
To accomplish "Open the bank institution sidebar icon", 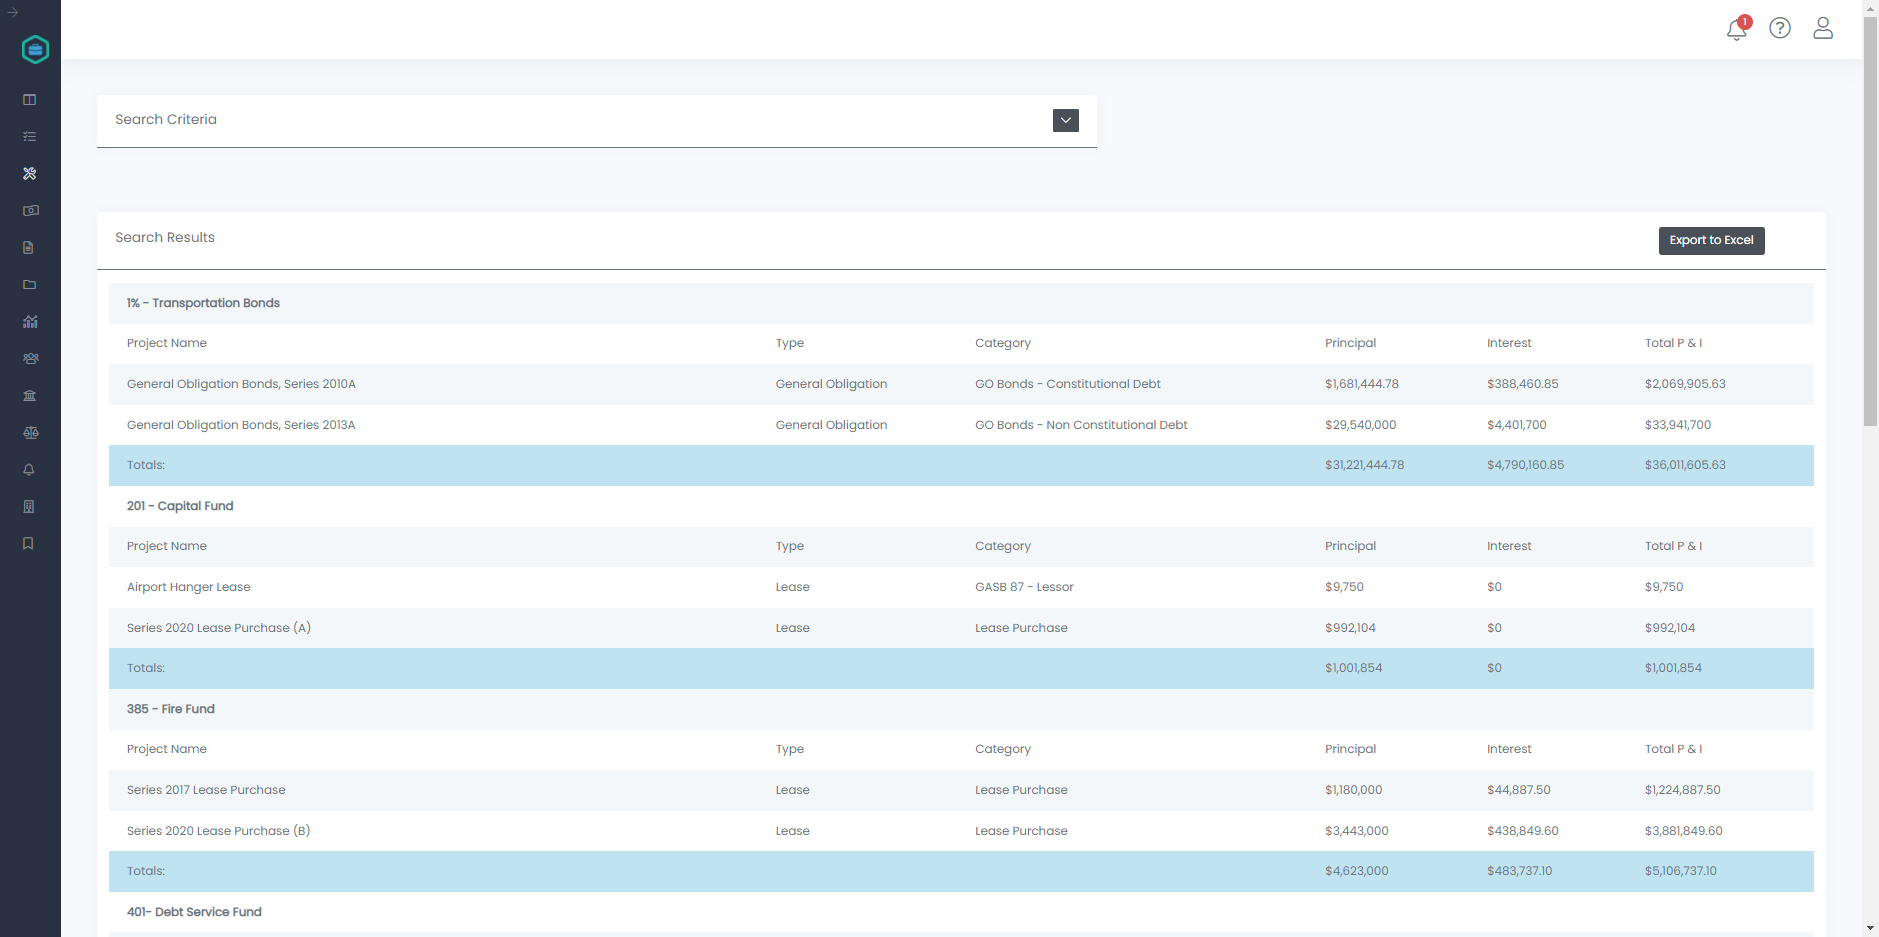I will click(29, 395).
